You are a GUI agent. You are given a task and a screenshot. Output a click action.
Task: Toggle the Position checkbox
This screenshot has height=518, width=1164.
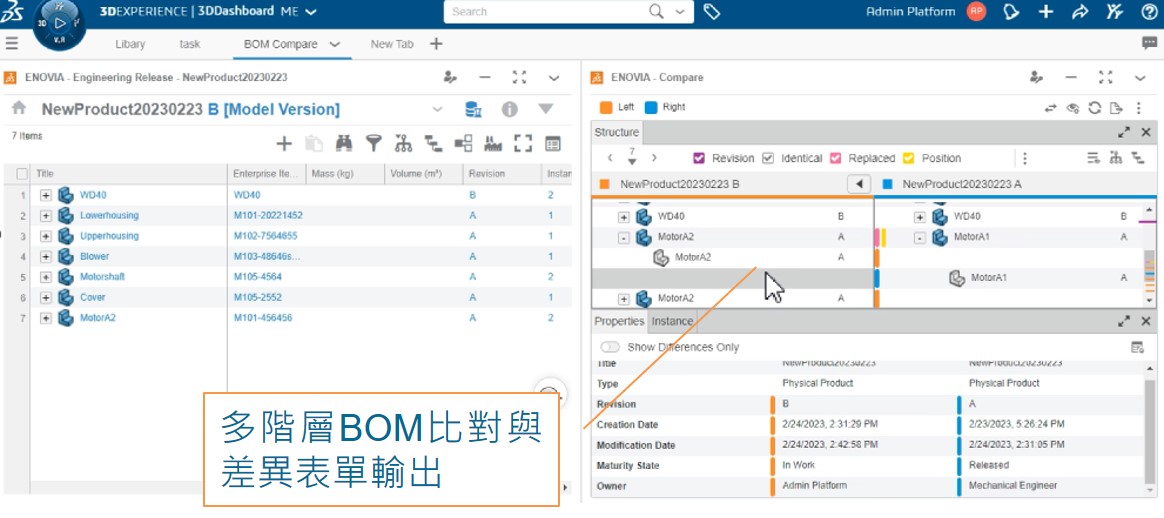tap(909, 158)
